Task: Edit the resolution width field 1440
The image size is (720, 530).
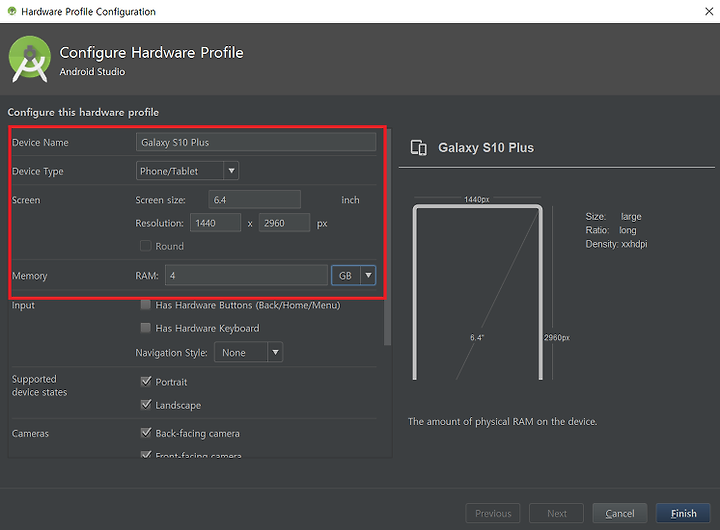Action: [x=215, y=223]
